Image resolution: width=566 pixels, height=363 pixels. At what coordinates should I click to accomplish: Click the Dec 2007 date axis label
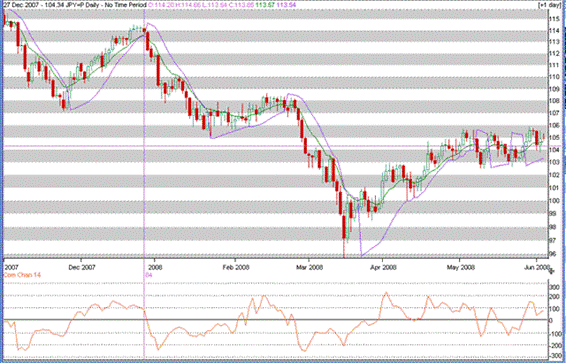(82, 267)
